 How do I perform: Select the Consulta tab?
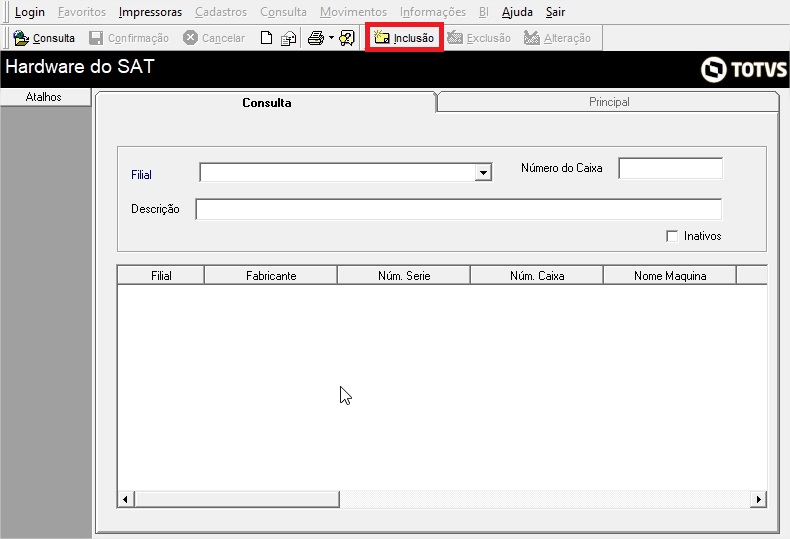[267, 102]
